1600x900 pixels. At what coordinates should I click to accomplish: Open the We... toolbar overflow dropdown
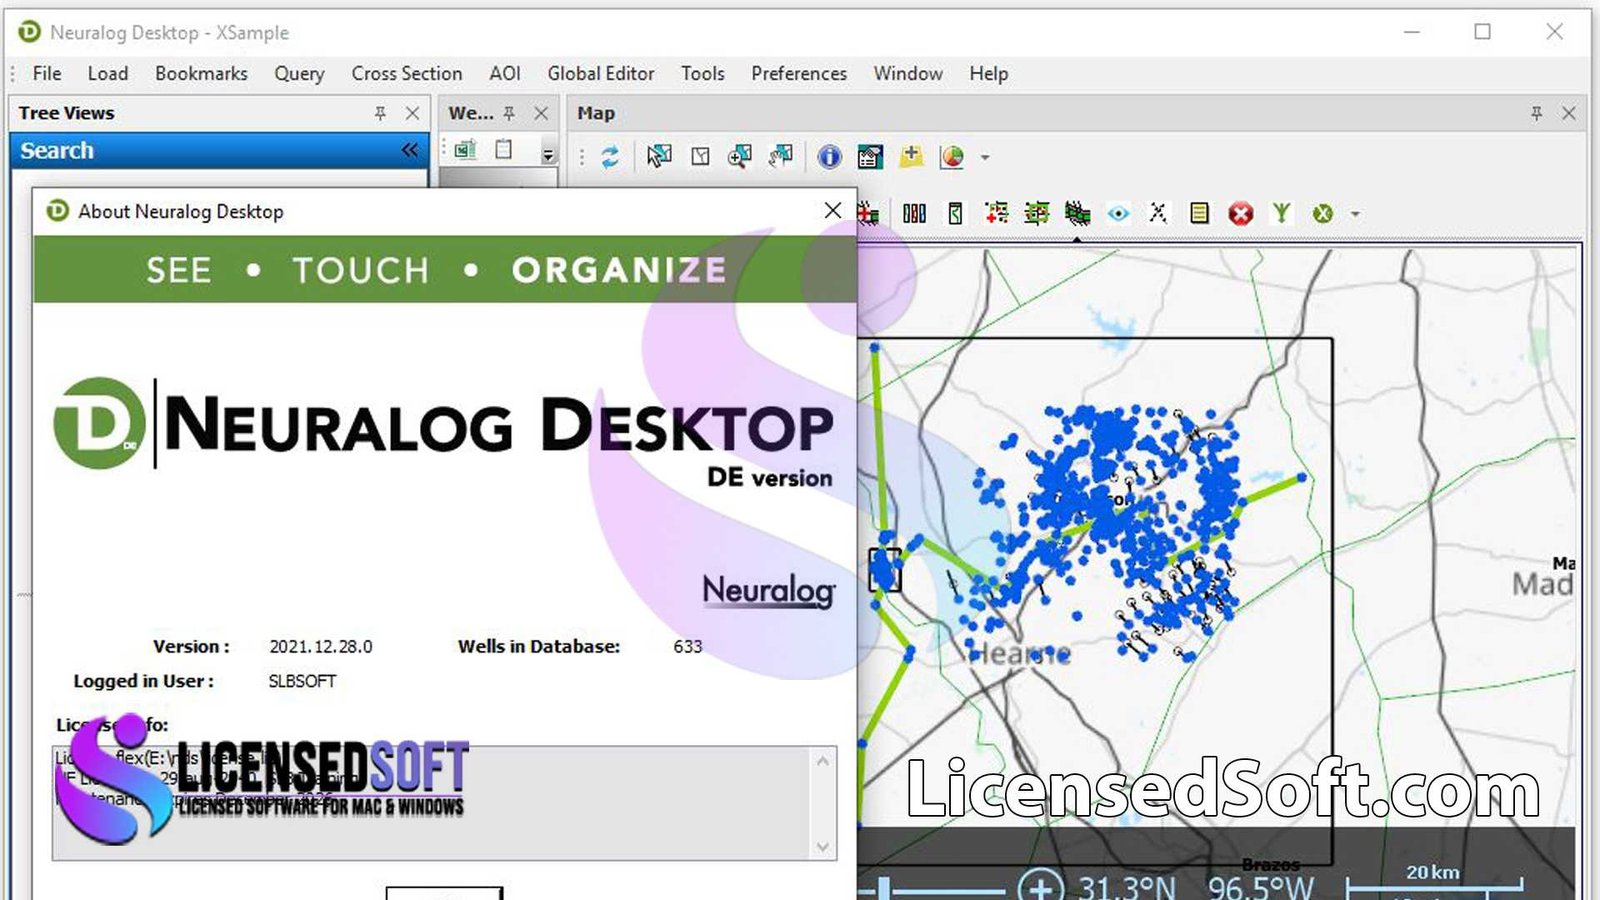click(x=548, y=155)
